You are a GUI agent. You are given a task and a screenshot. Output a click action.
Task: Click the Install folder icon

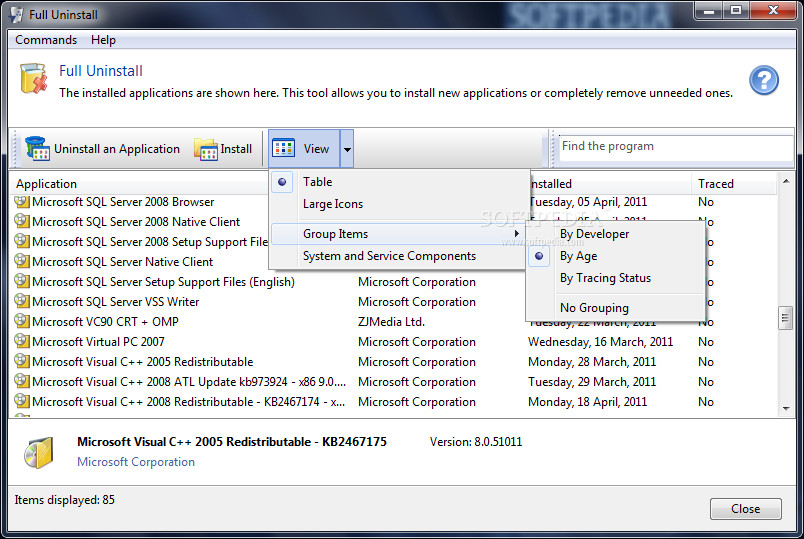(206, 149)
